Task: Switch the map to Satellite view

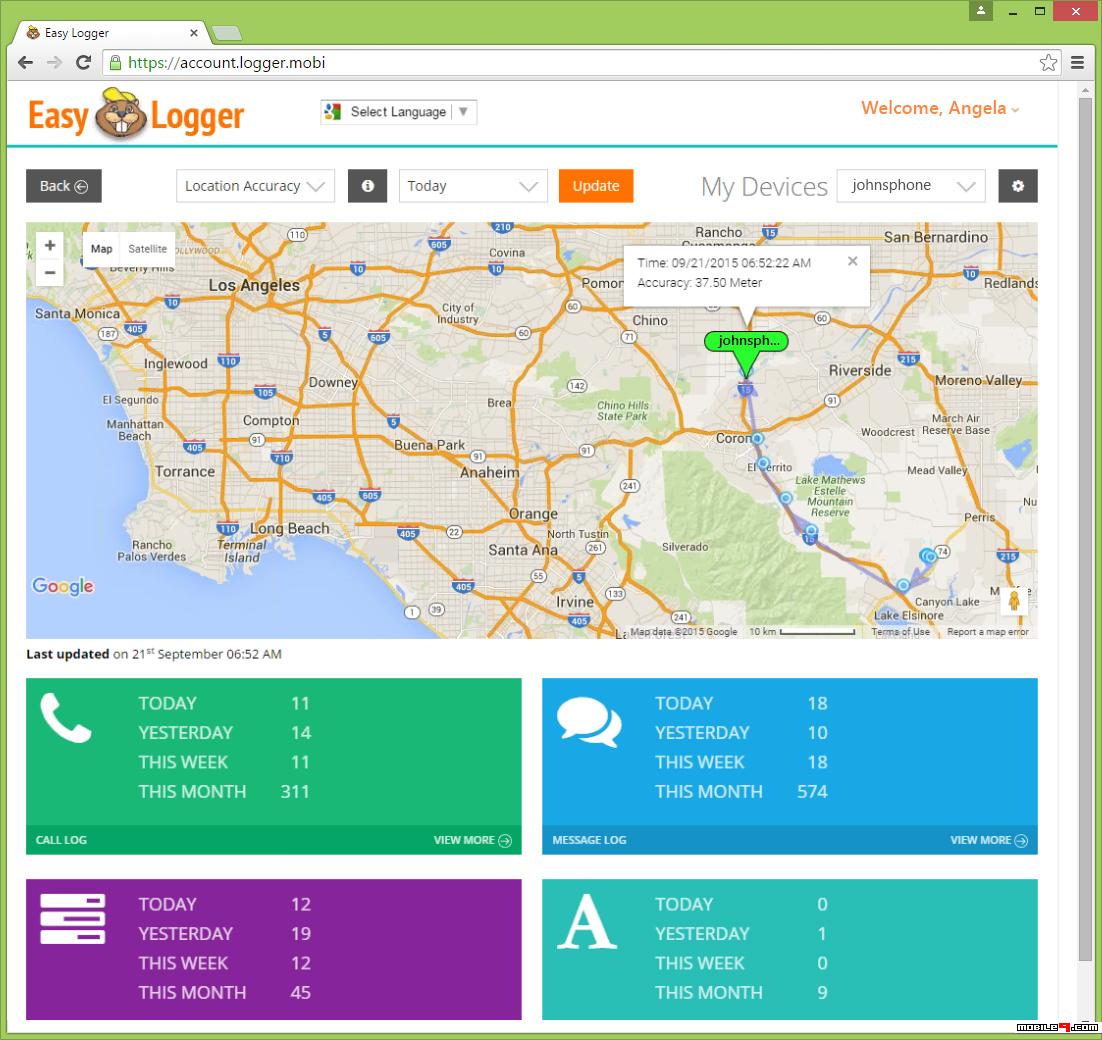Action: pyautogui.click(x=147, y=249)
